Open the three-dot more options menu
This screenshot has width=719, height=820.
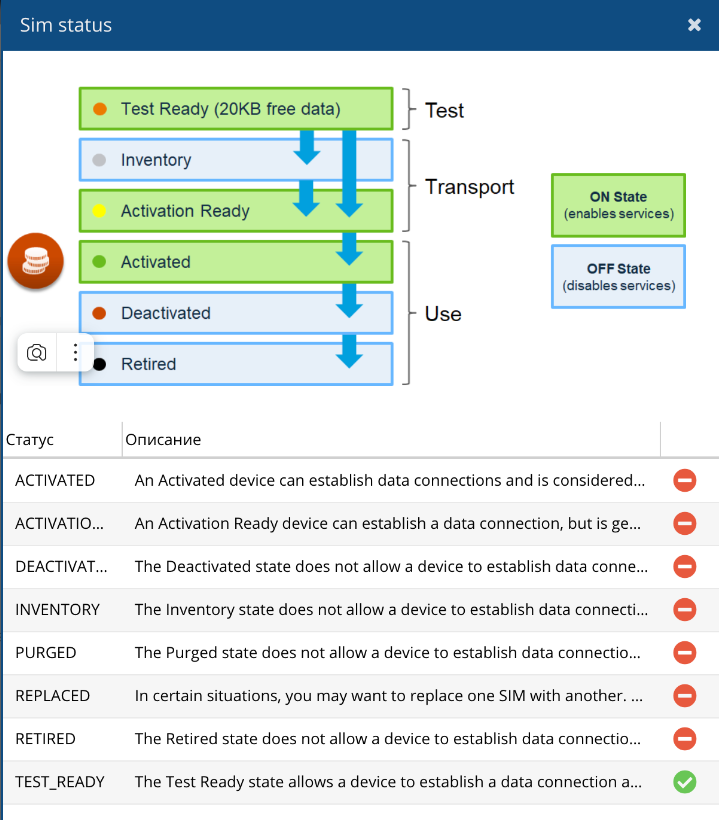(75, 352)
